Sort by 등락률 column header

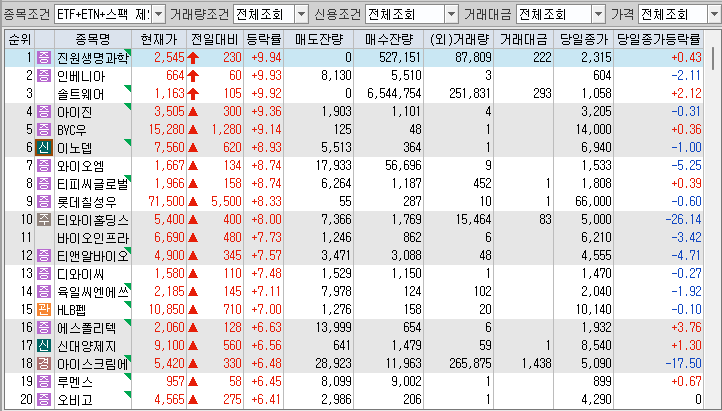tap(263, 39)
